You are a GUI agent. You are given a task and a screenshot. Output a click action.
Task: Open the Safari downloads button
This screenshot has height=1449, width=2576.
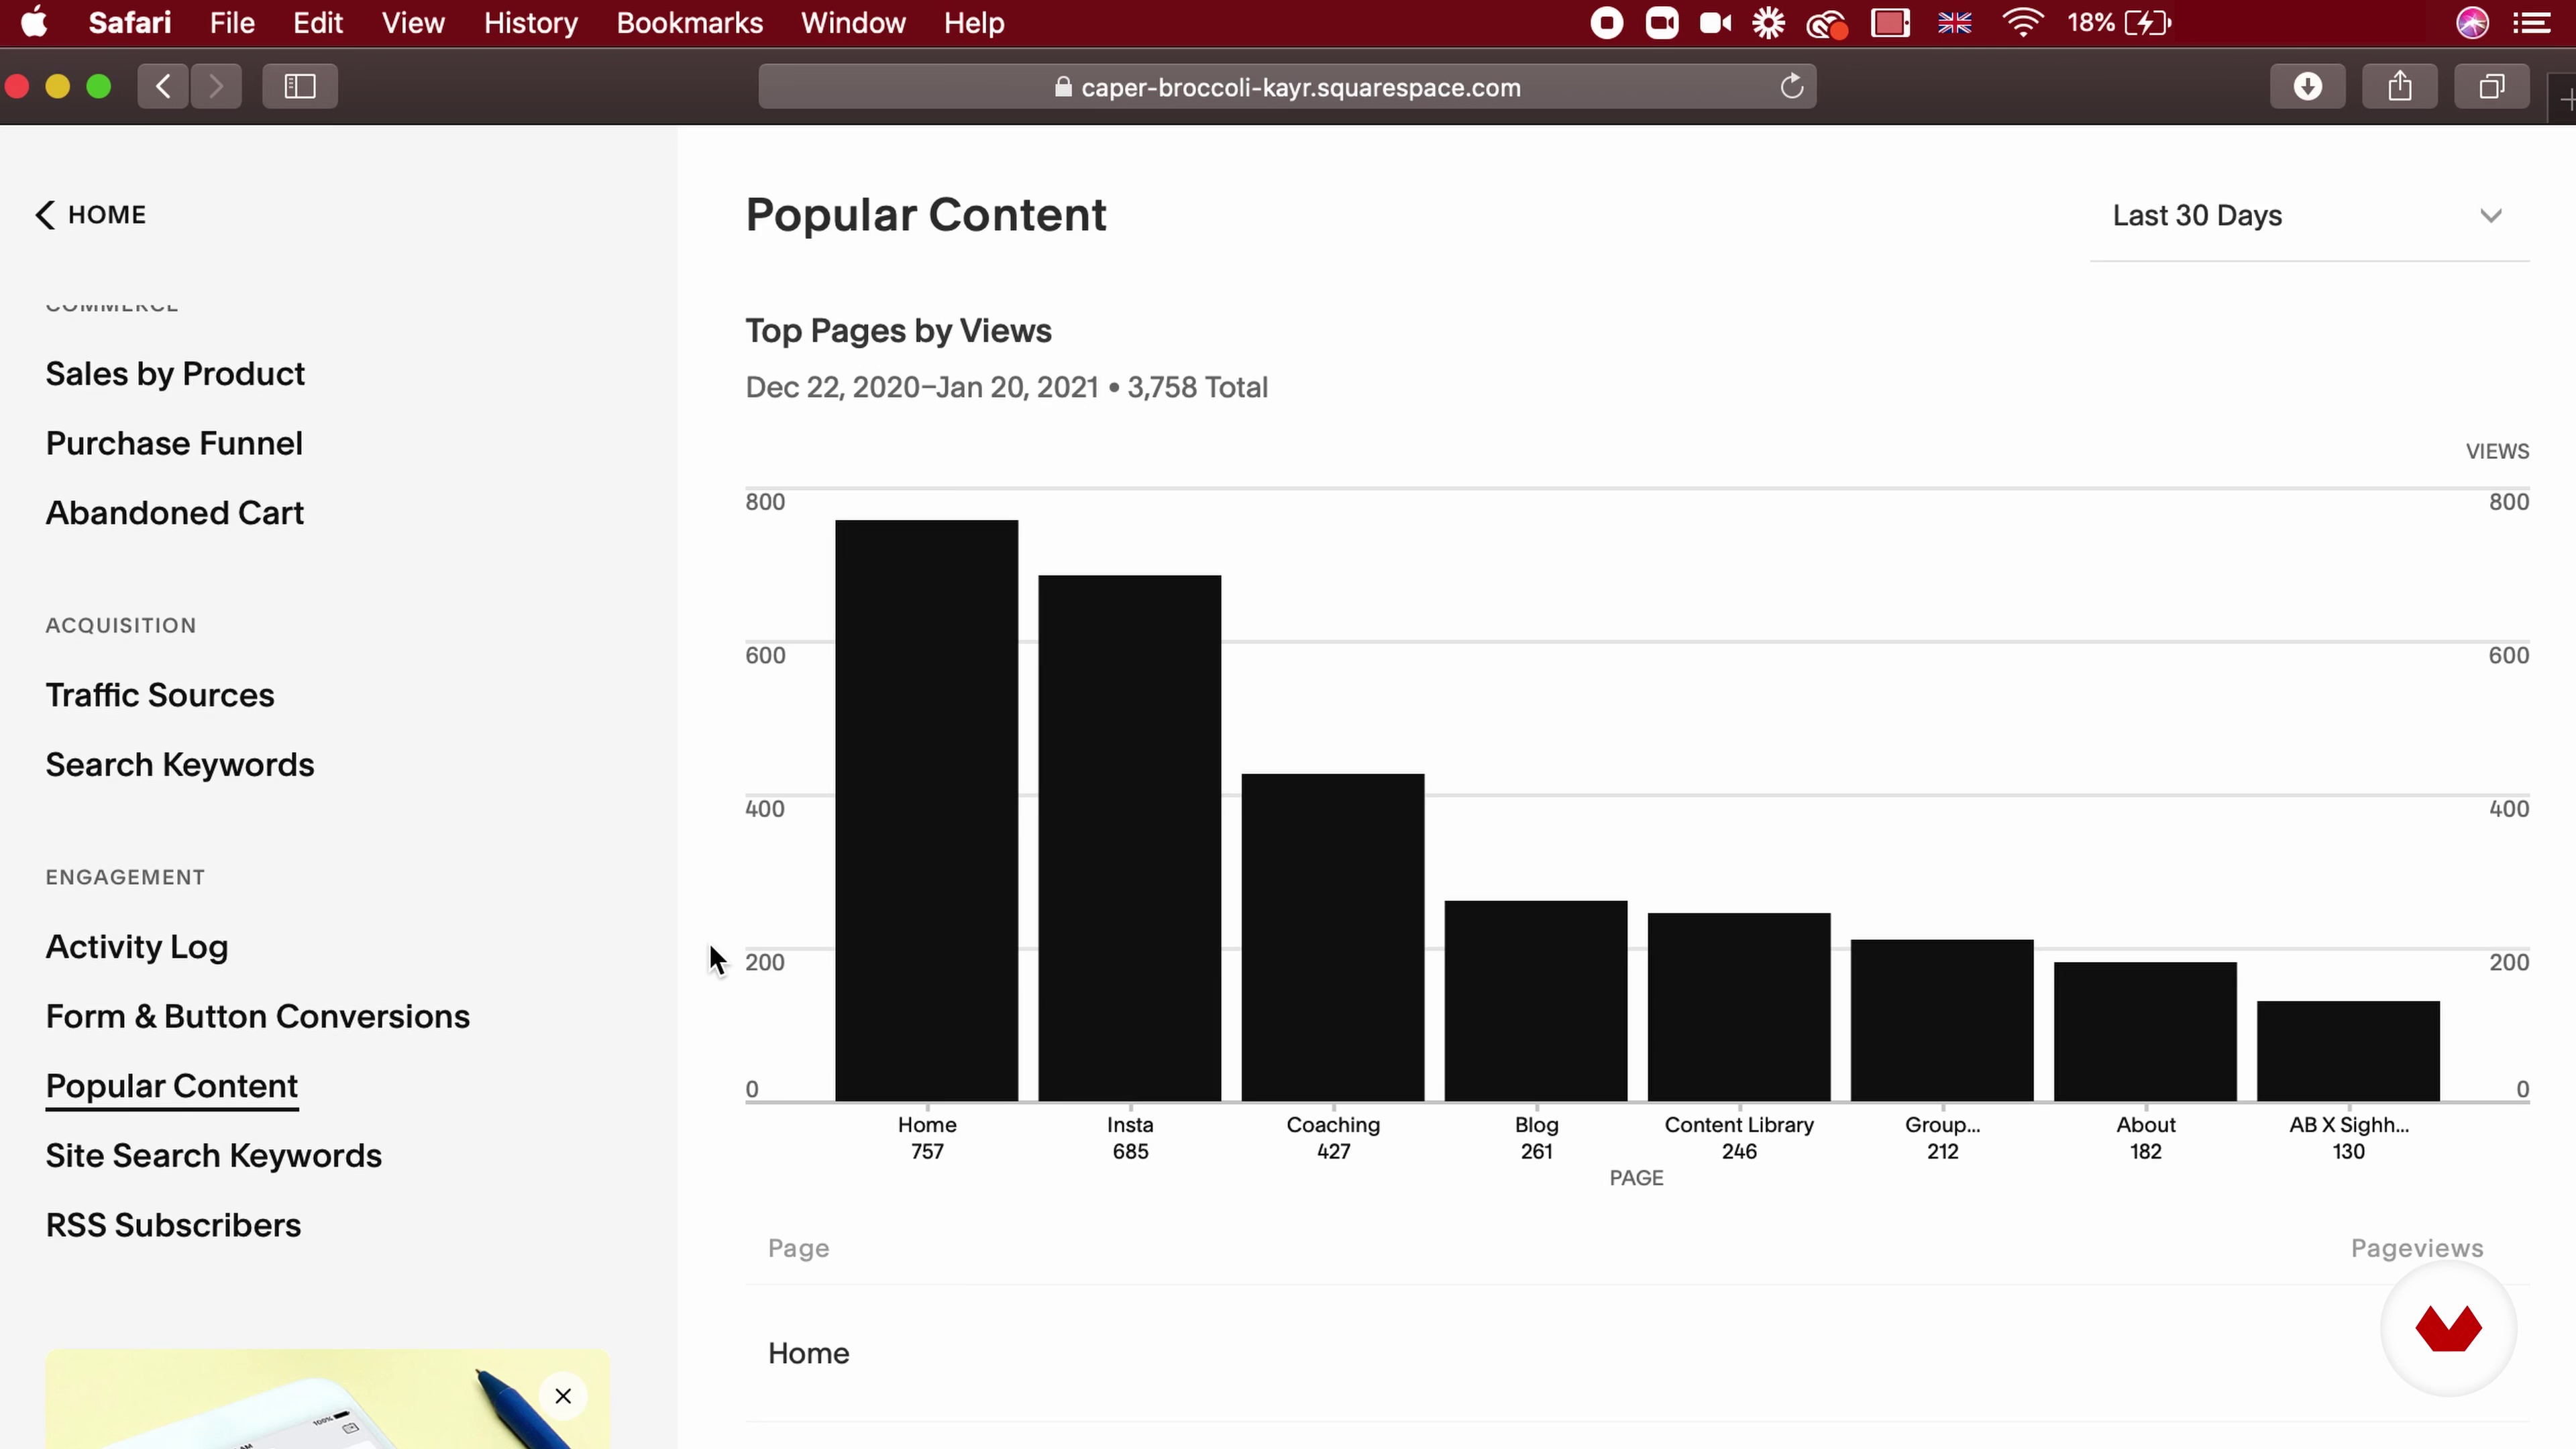click(2307, 86)
